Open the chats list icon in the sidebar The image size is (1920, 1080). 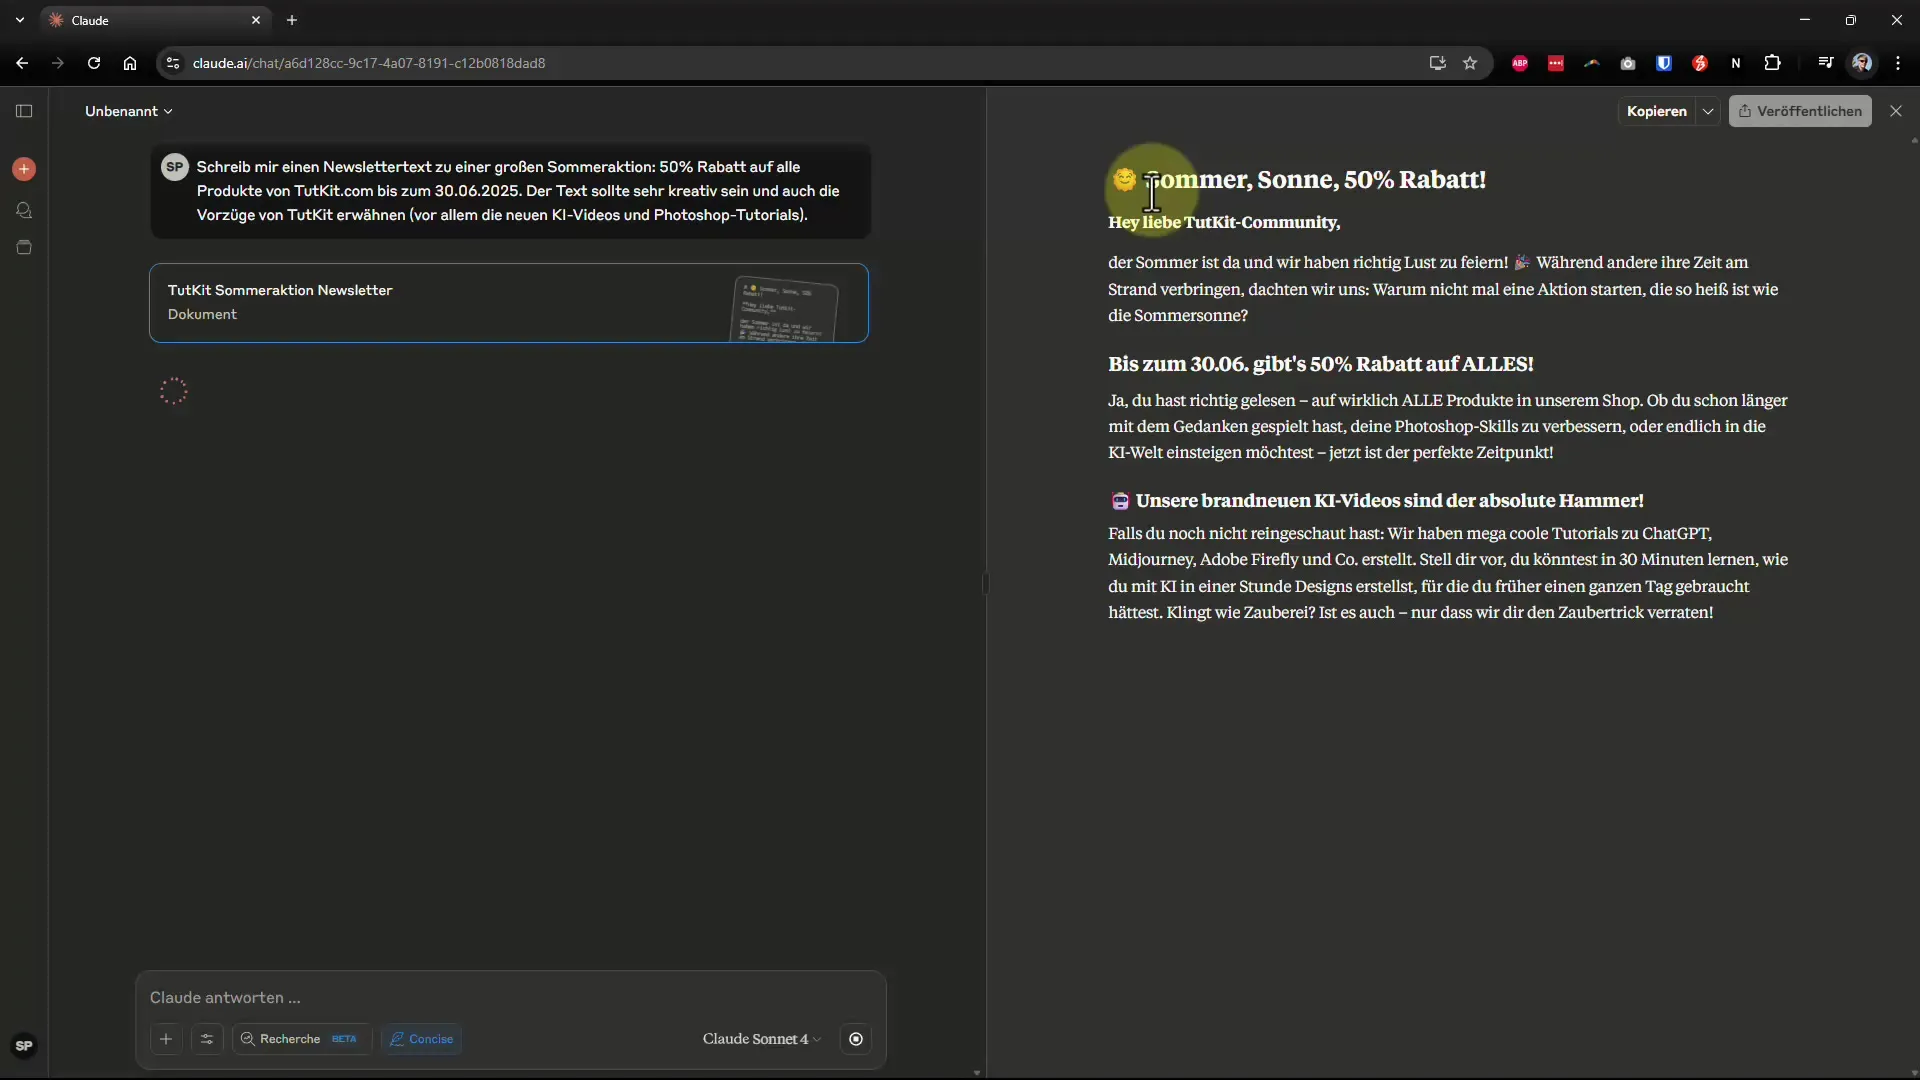coord(24,210)
